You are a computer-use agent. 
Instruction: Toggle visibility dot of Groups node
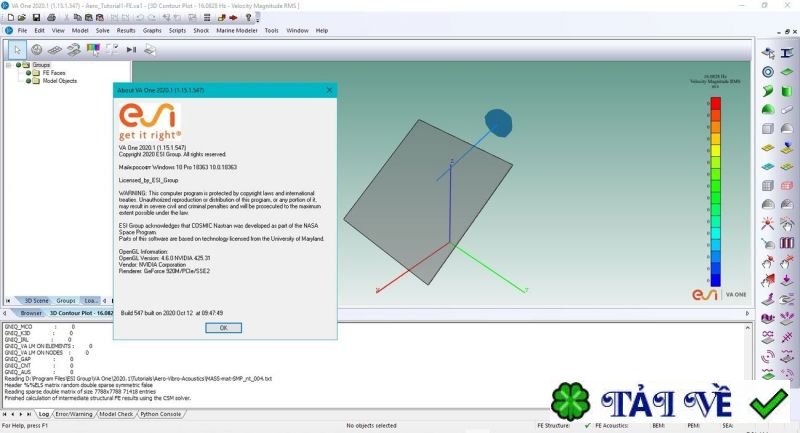18,65
